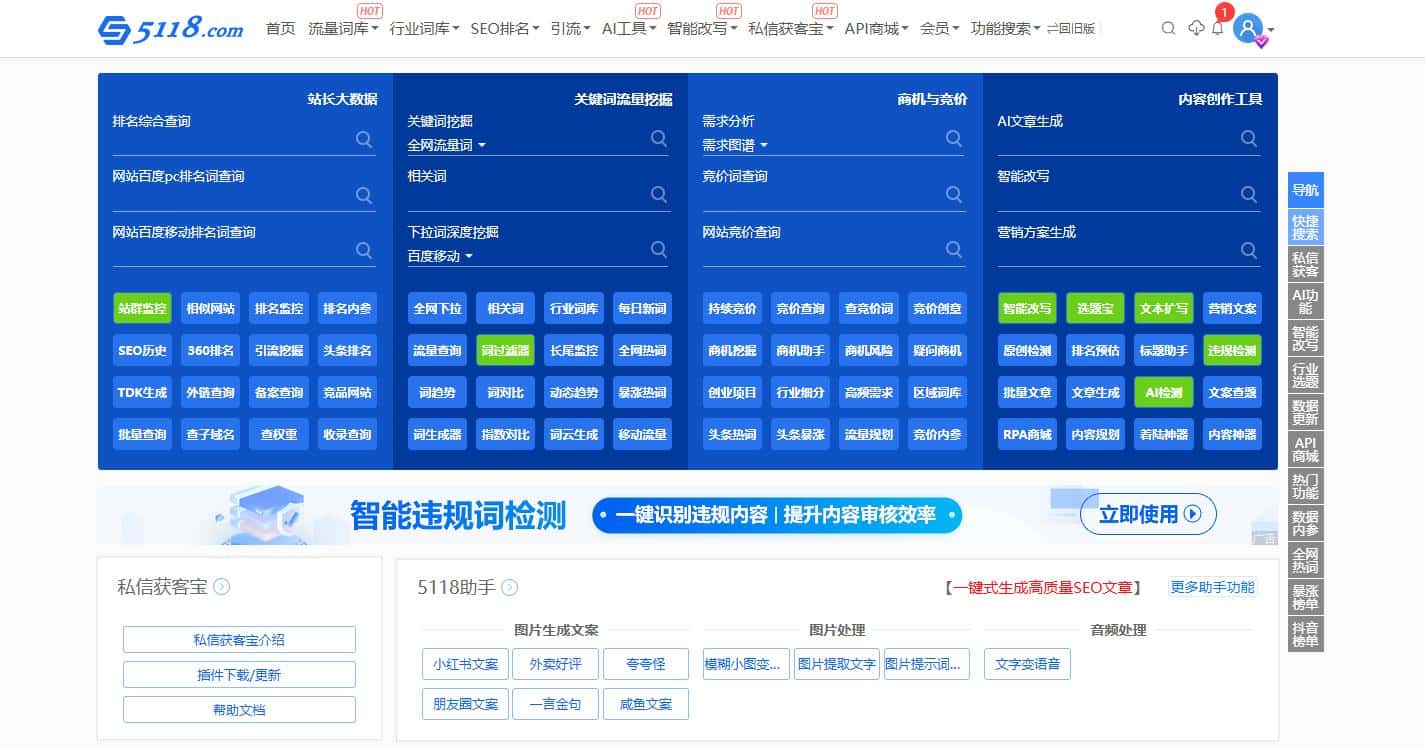
Task: Click the cloud download icon in top bar
Action: 1194,29
